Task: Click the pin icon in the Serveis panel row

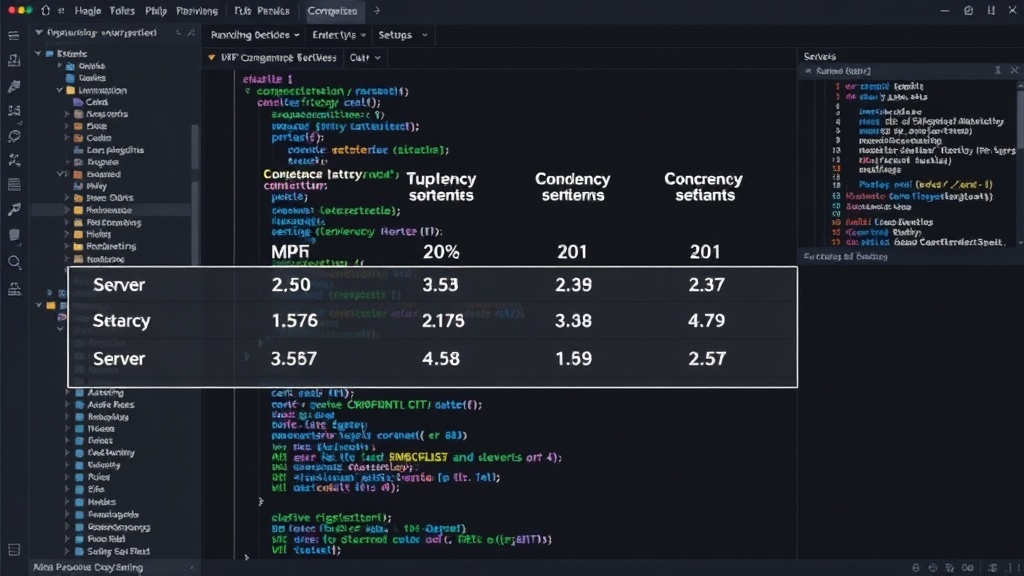Action: [997, 70]
